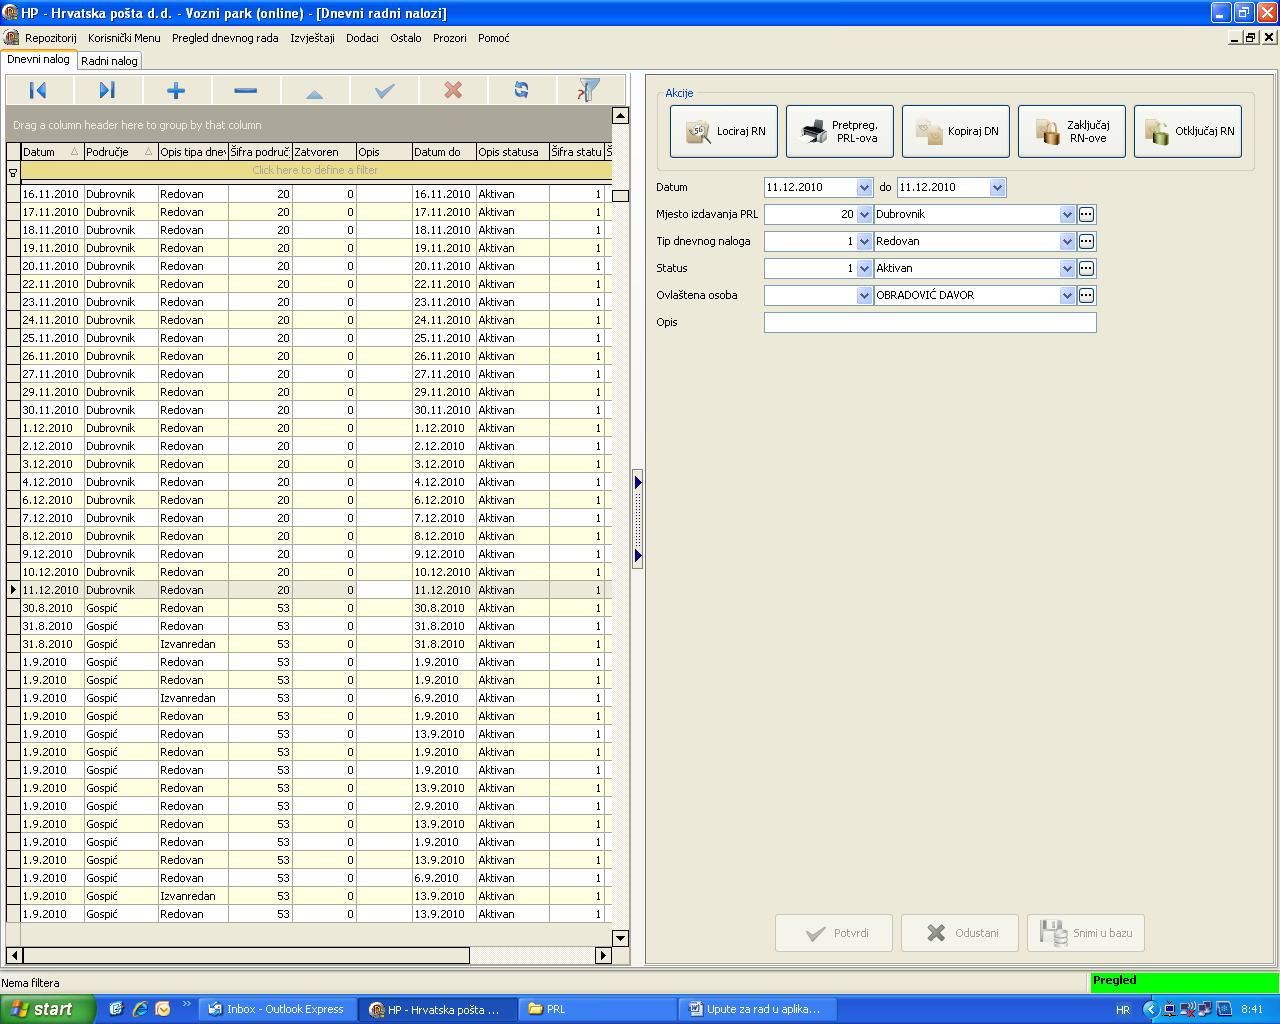Switch to Radni nalog tab
The image size is (1280, 1024).
(x=110, y=61)
